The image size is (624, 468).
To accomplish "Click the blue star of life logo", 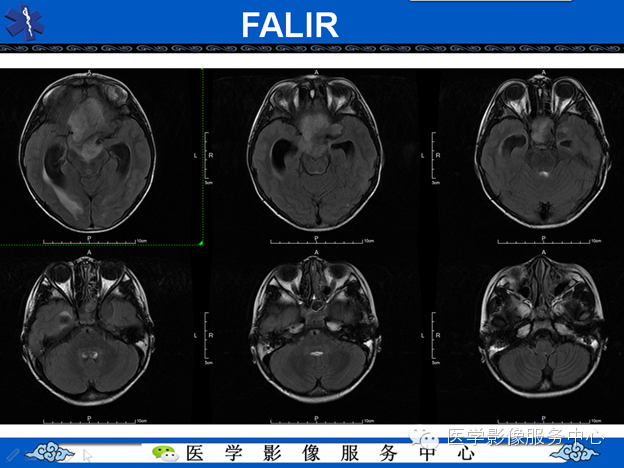I will pos(25,22).
